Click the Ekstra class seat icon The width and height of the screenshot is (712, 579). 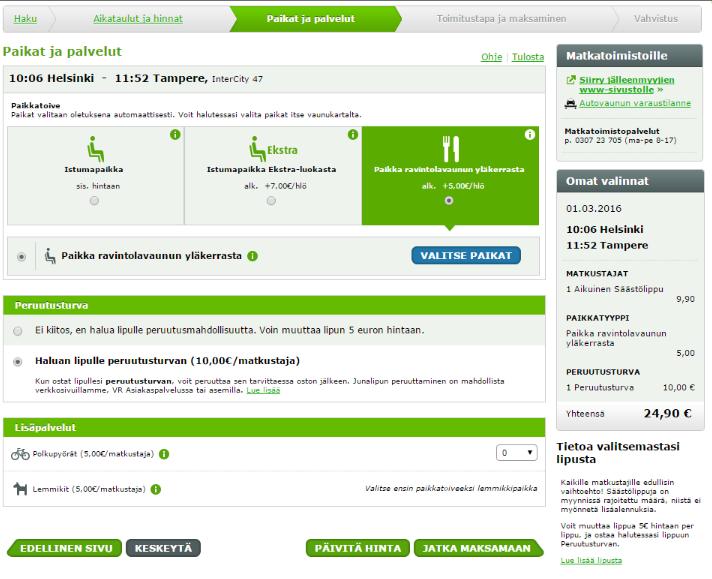click(x=257, y=149)
